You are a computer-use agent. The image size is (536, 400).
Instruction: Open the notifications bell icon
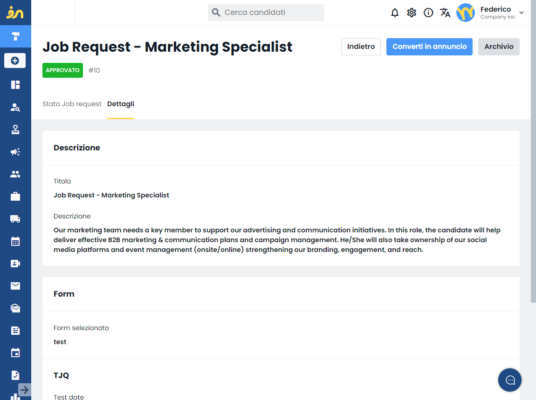[394, 13]
